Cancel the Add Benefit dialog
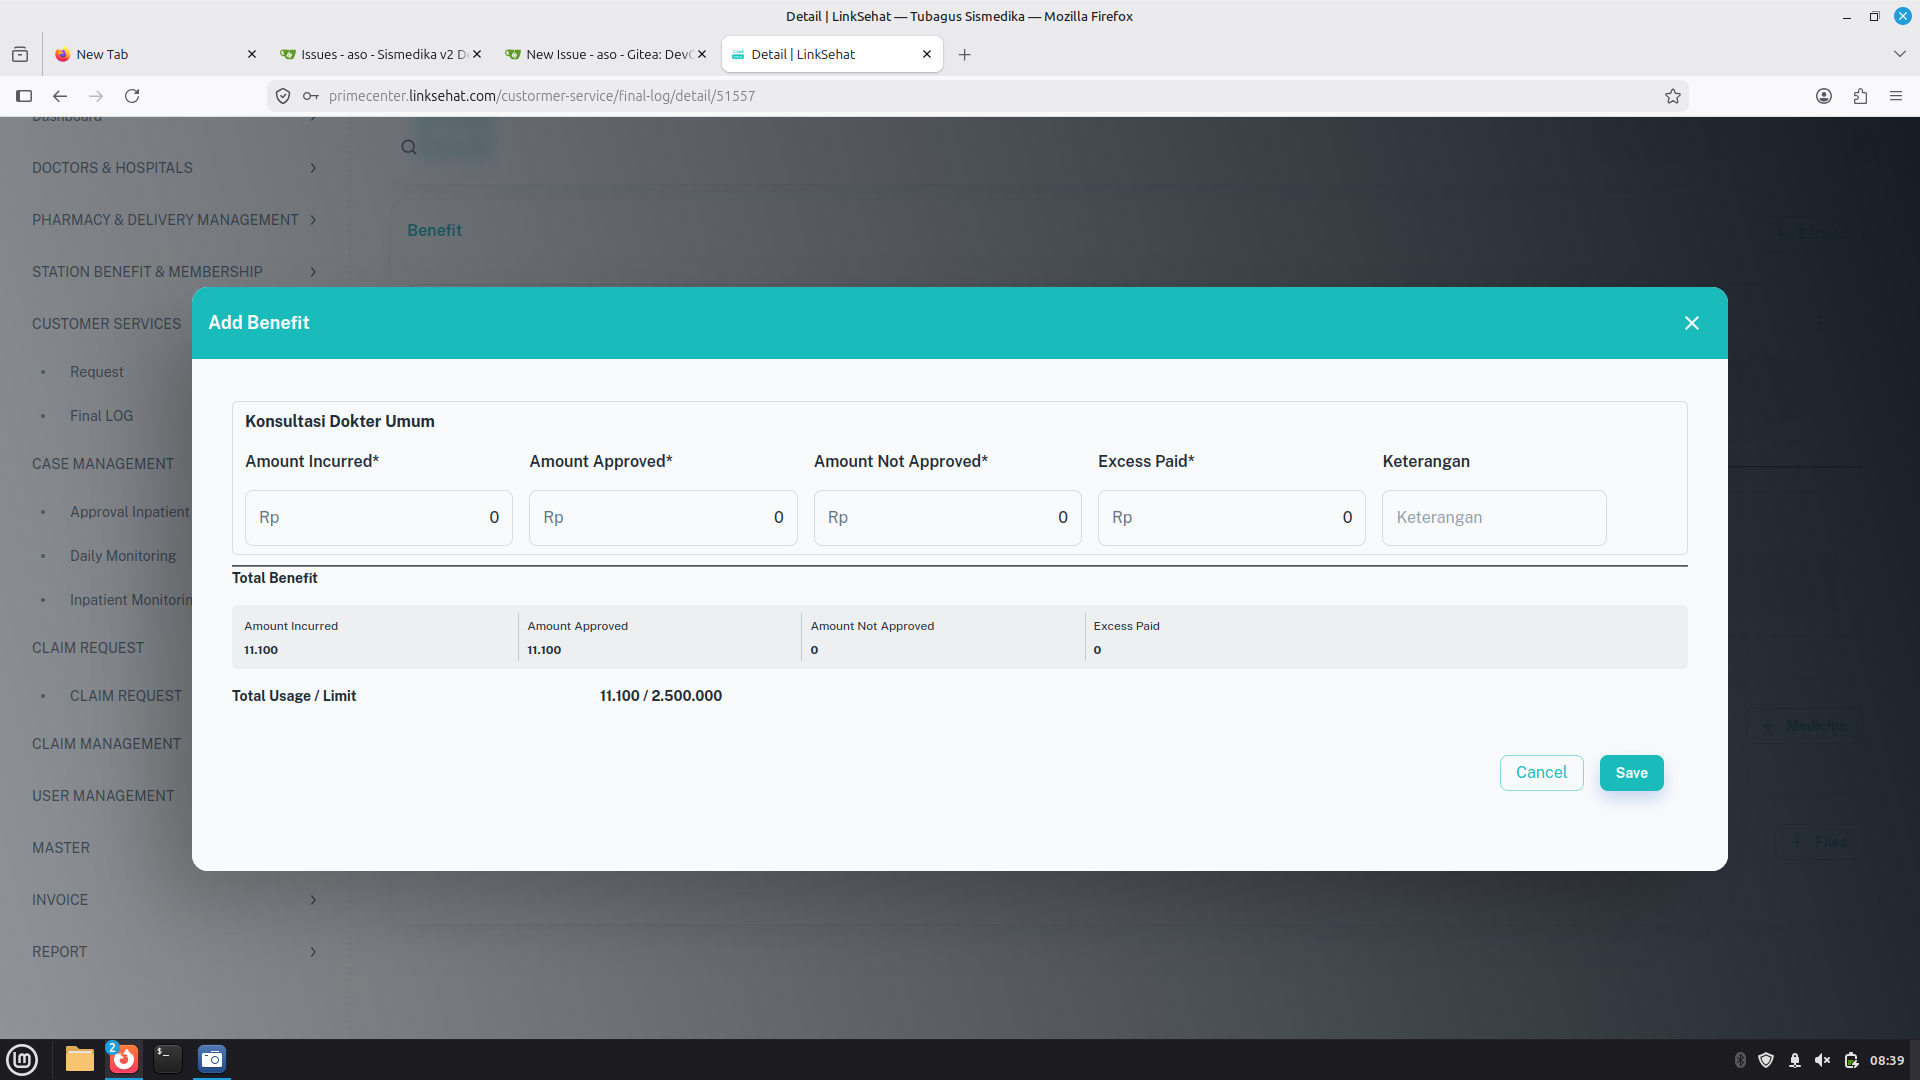1920x1080 pixels. pos(1541,773)
